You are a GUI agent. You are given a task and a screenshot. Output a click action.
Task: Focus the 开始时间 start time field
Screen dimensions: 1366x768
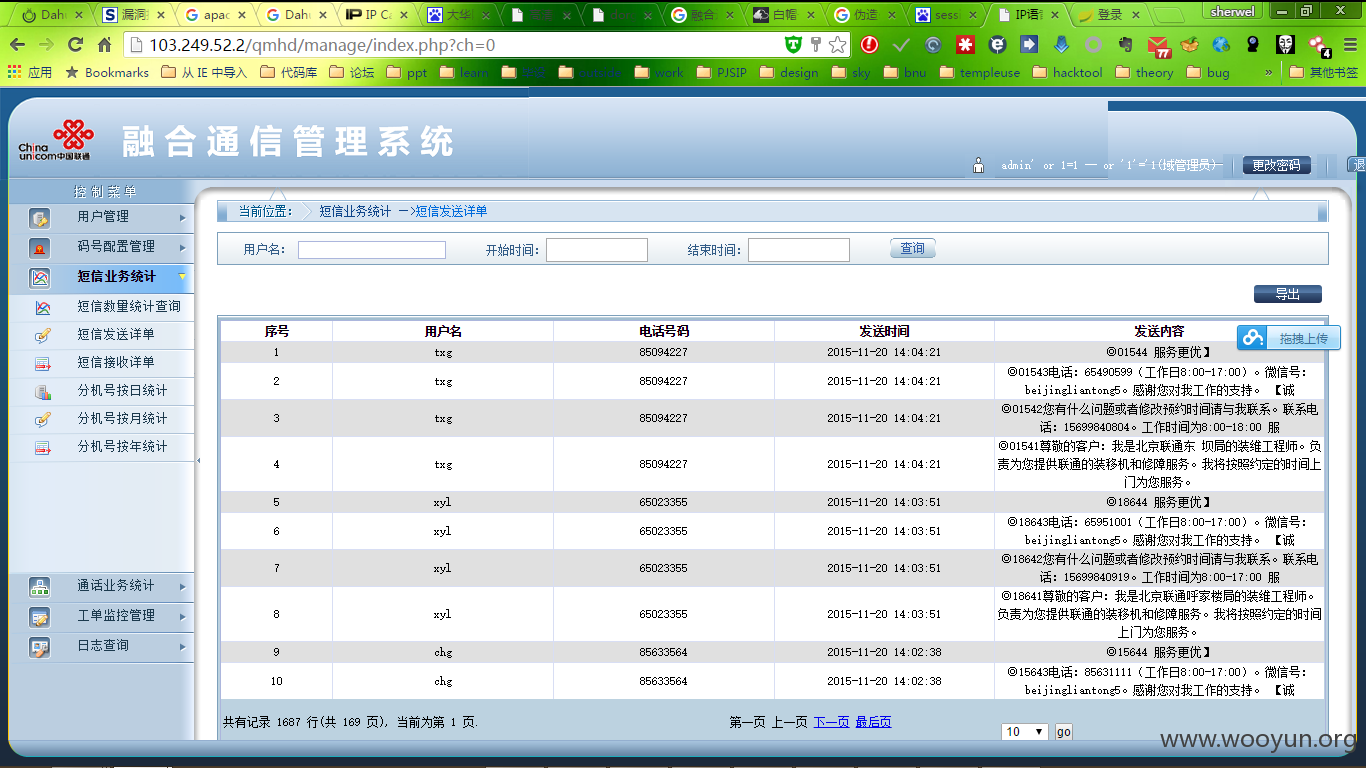597,250
